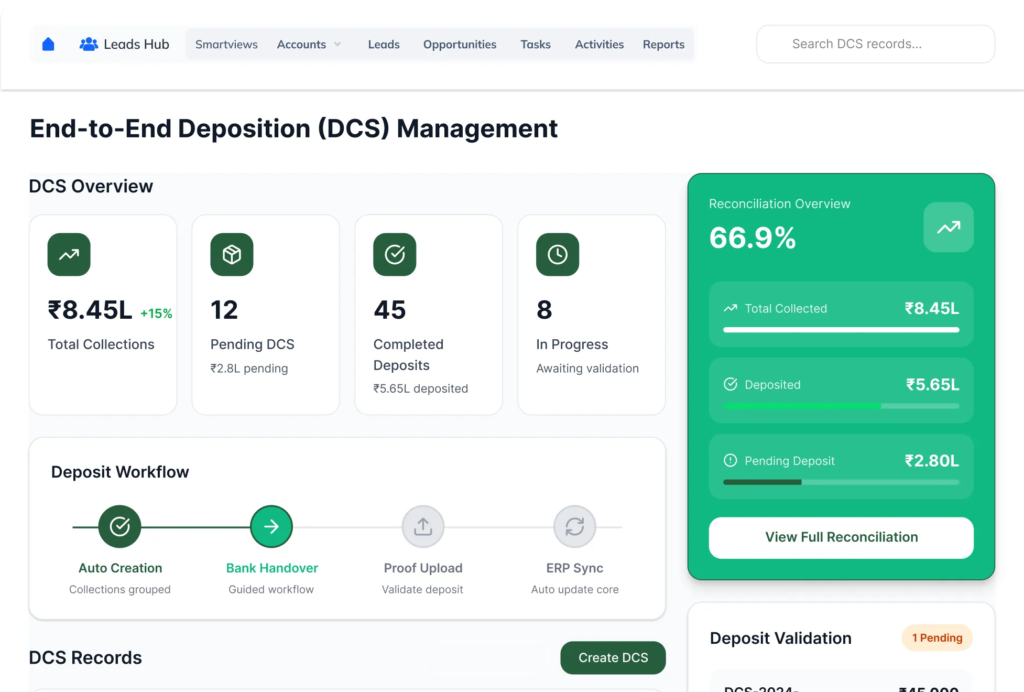Click the Leads Hub people icon
The height and width of the screenshot is (692, 1024).
88,44
